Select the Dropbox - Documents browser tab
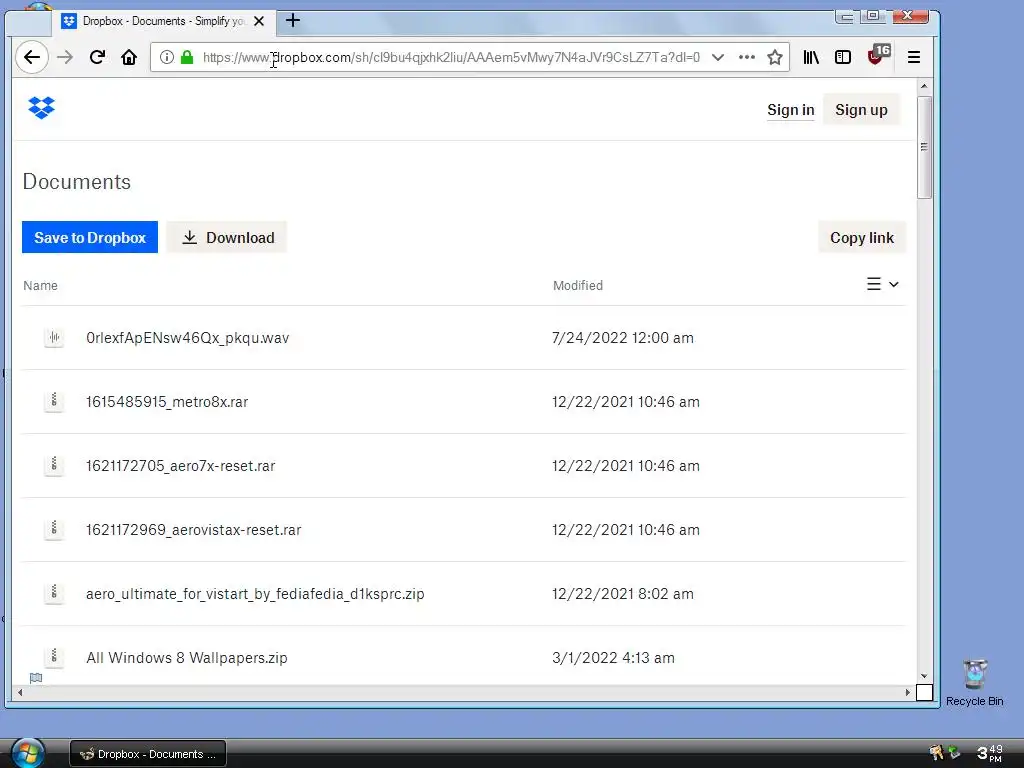 coord(163,21)
